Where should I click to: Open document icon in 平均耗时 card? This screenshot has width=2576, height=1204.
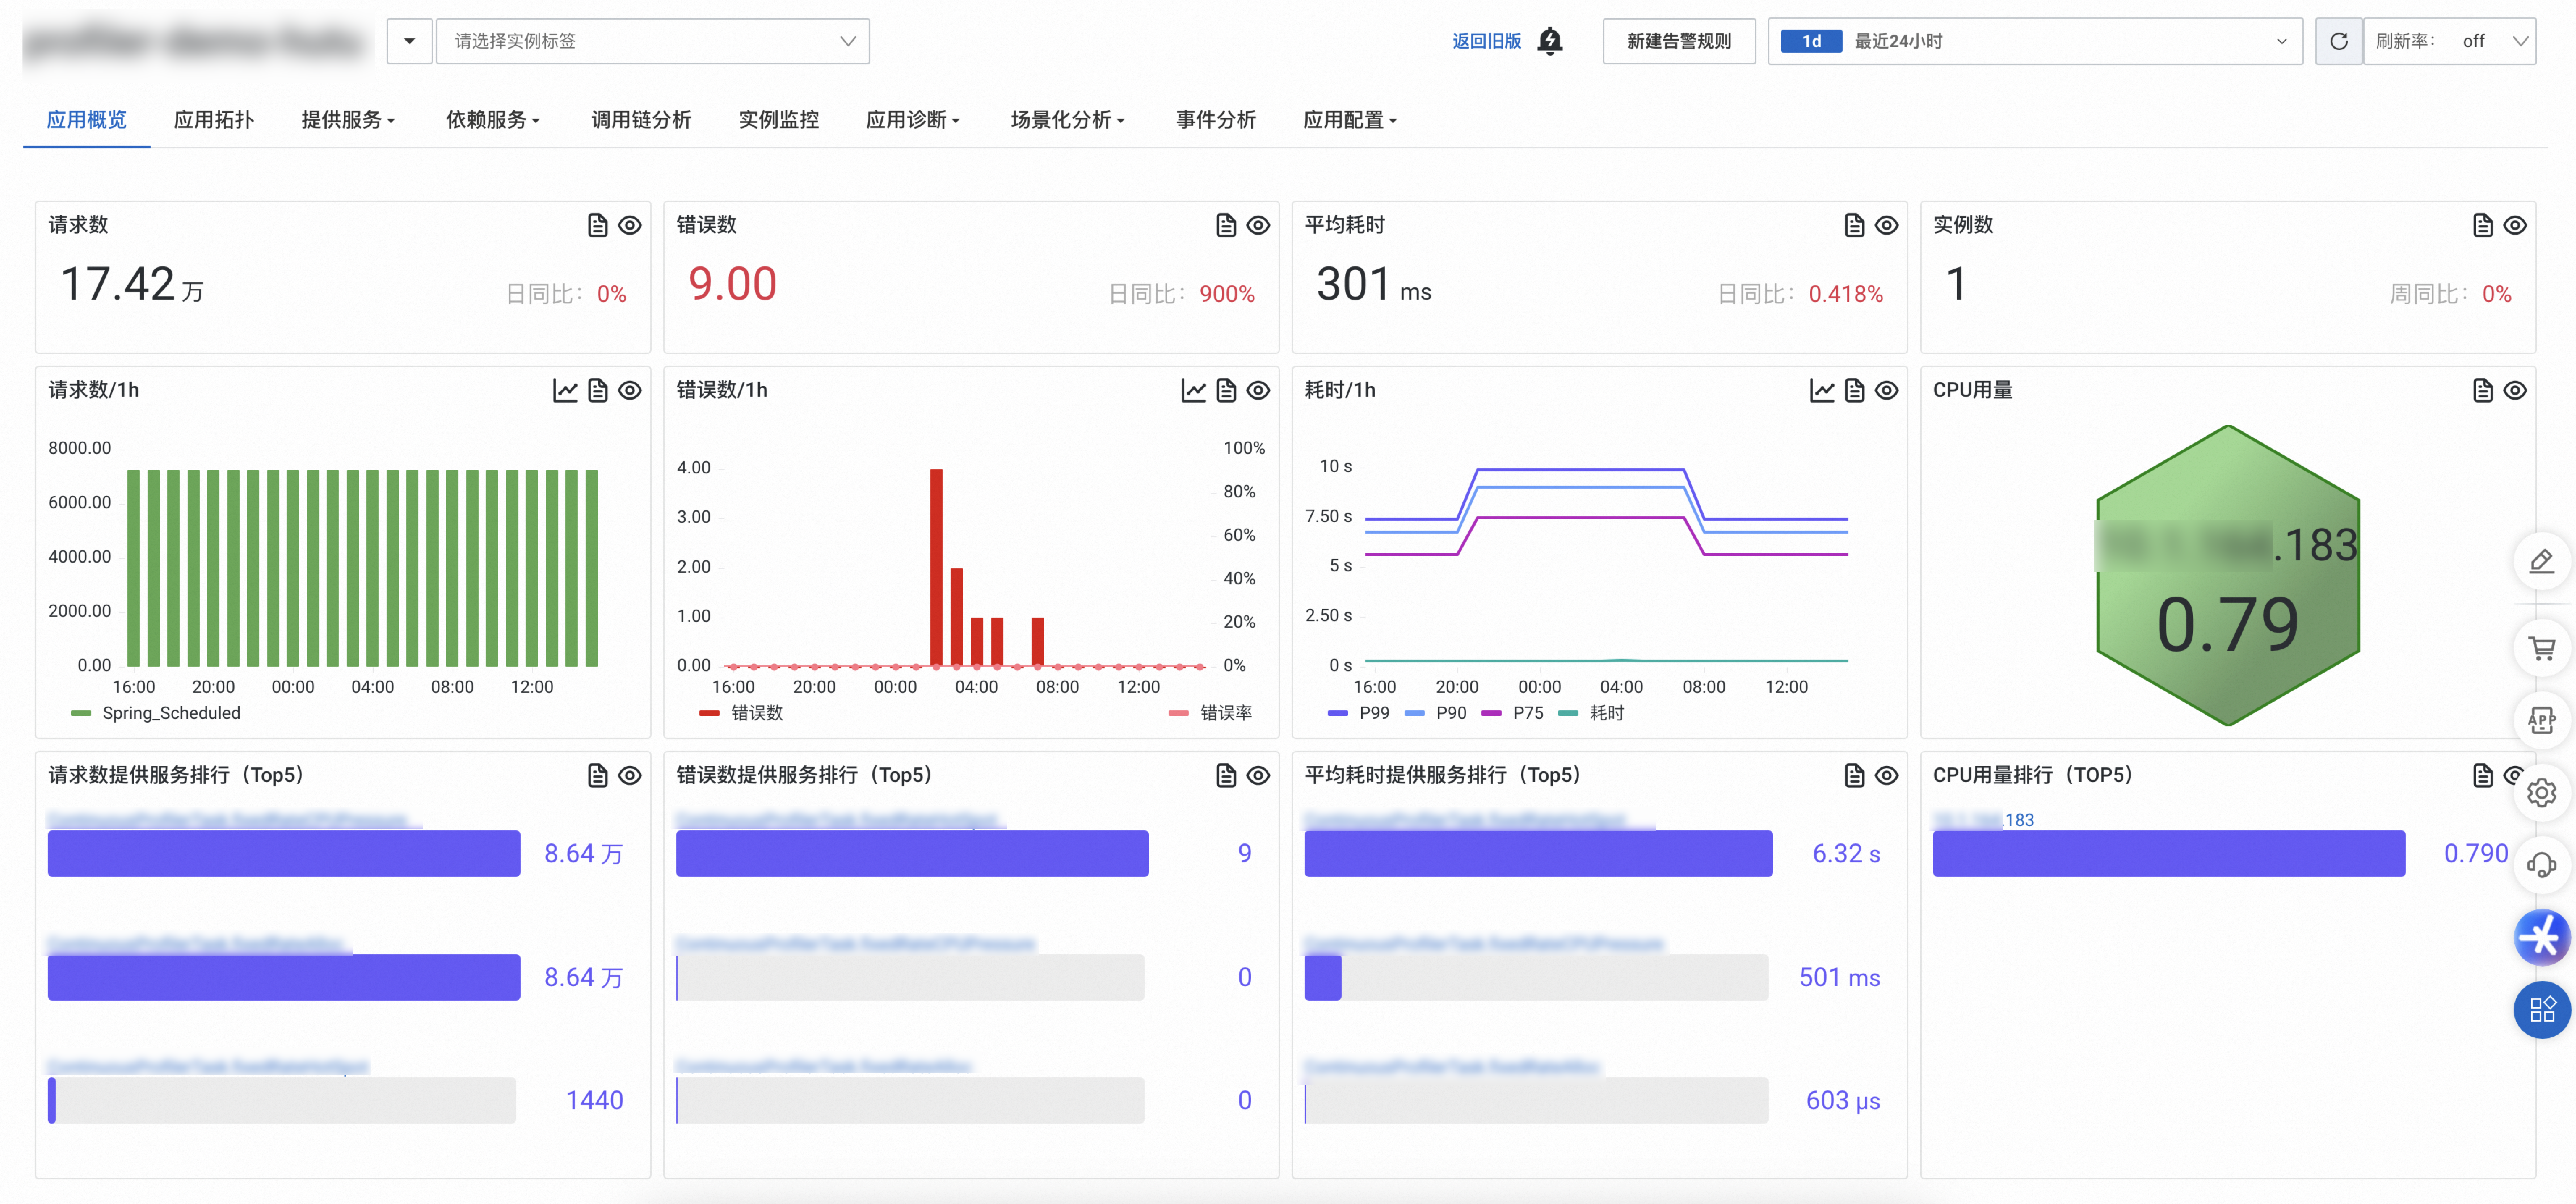click(x=1854, y=225)
